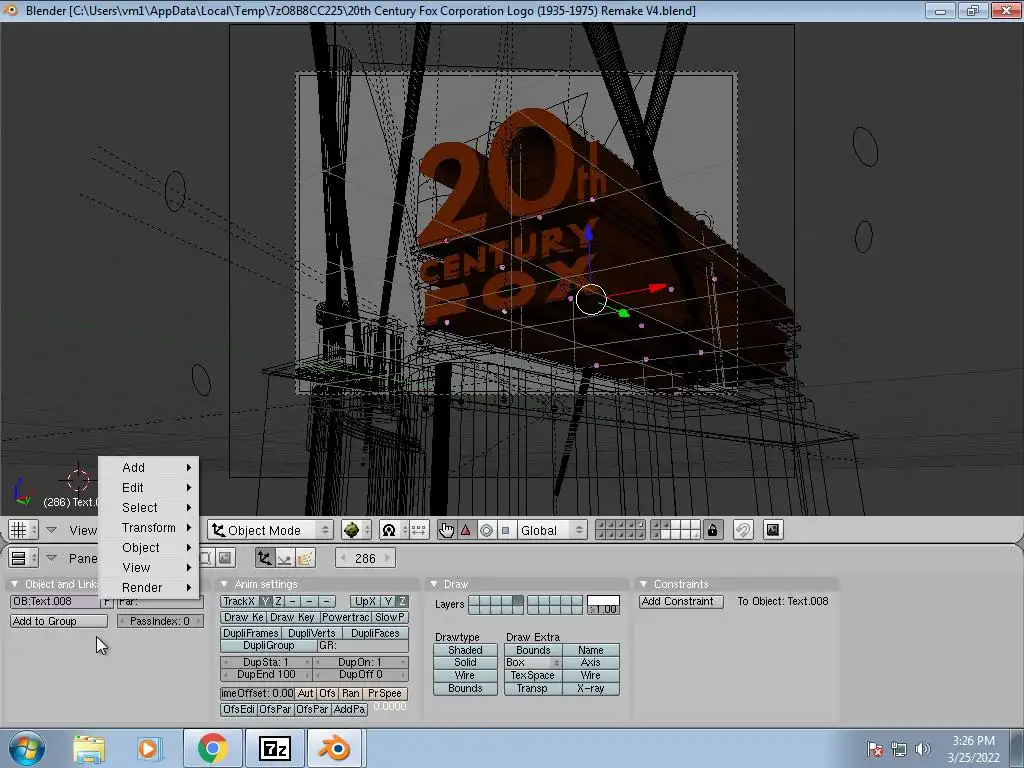Open the Global orientation dropdown
Screen dimensions: 1024x768
pos(550,530)
